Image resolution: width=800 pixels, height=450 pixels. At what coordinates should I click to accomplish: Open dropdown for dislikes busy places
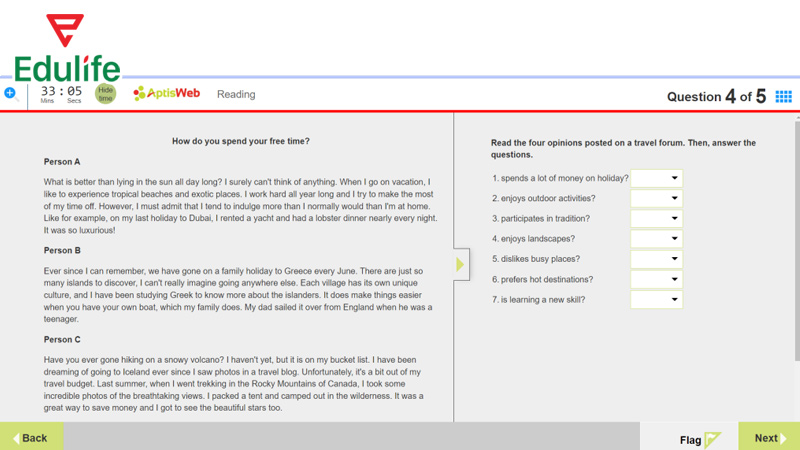tap(656, 259)
